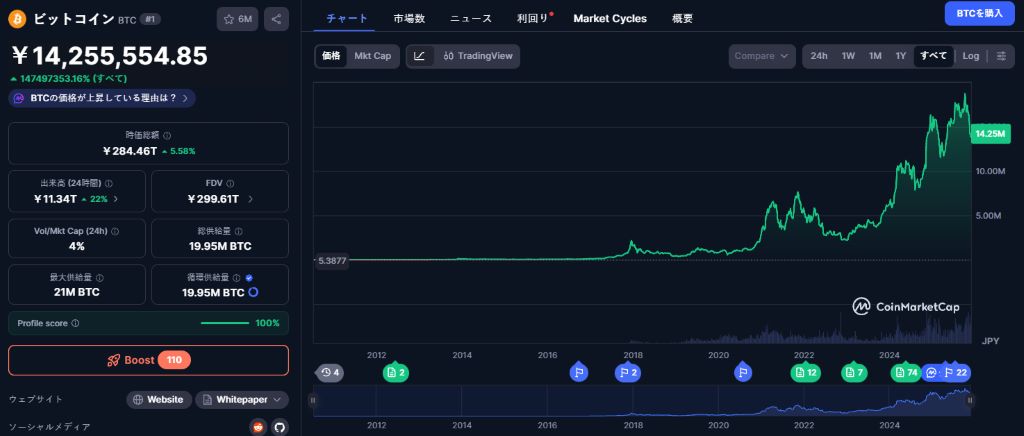
Task: Click the Boost button
Action: [x=148, y=360]
